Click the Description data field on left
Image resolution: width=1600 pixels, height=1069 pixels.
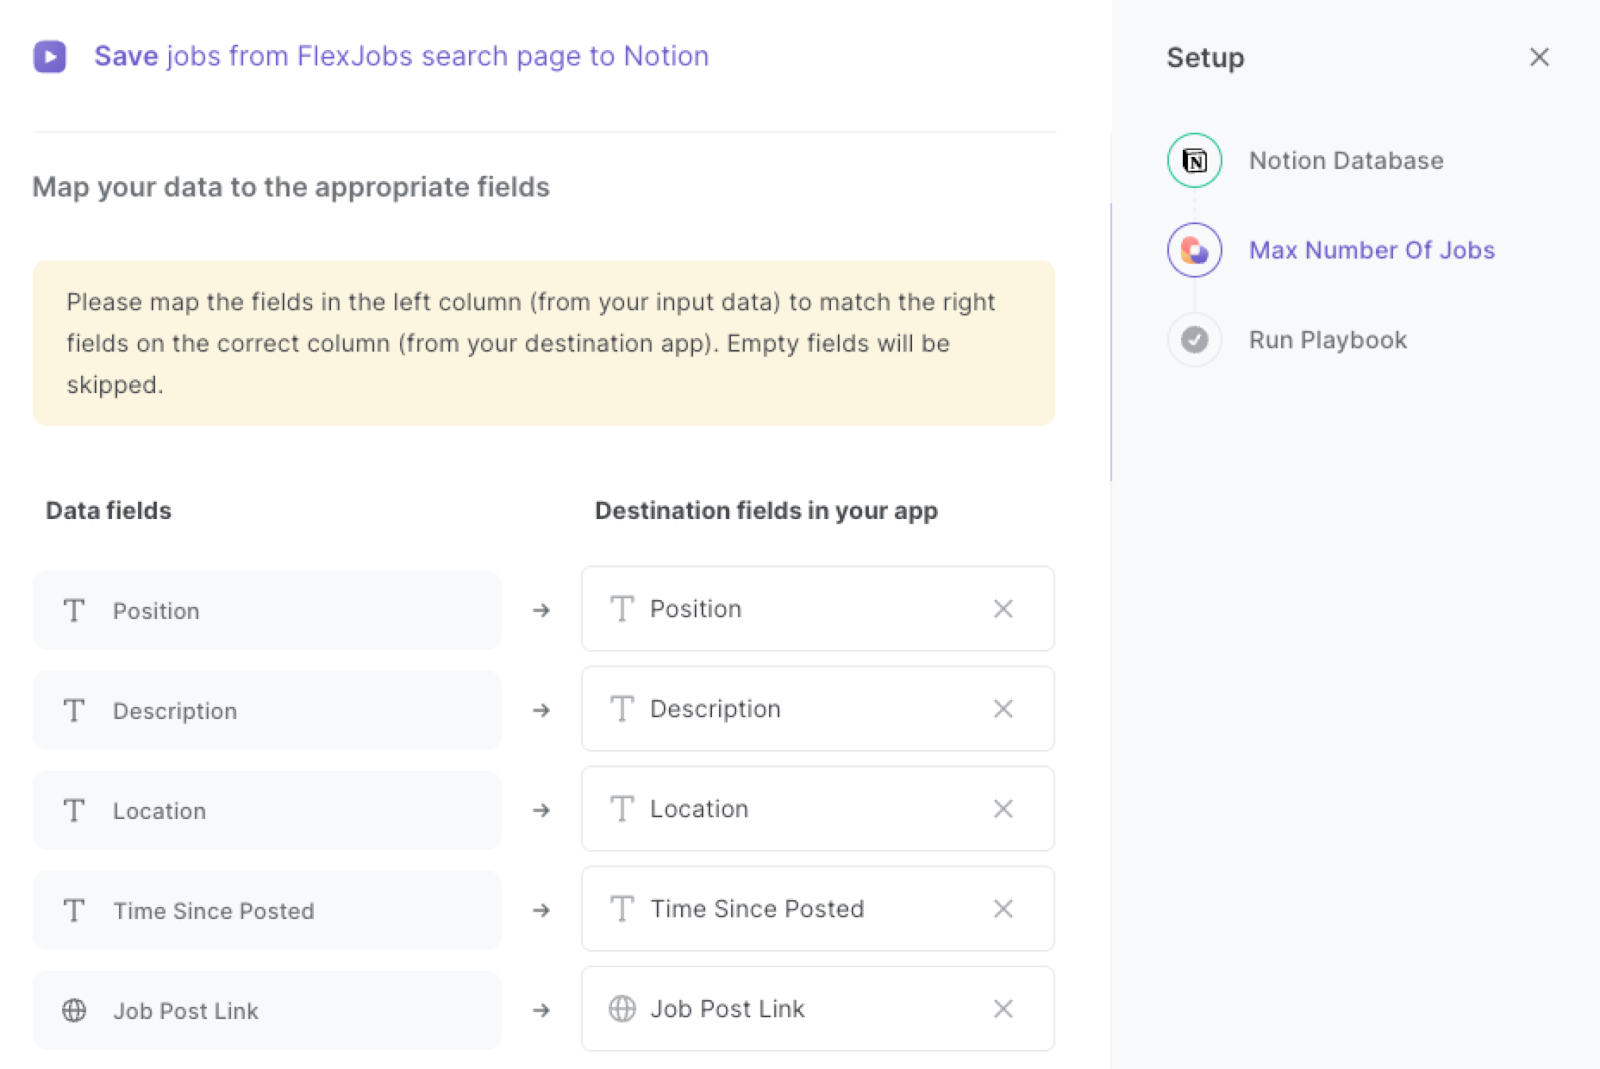tap(267, 710)
